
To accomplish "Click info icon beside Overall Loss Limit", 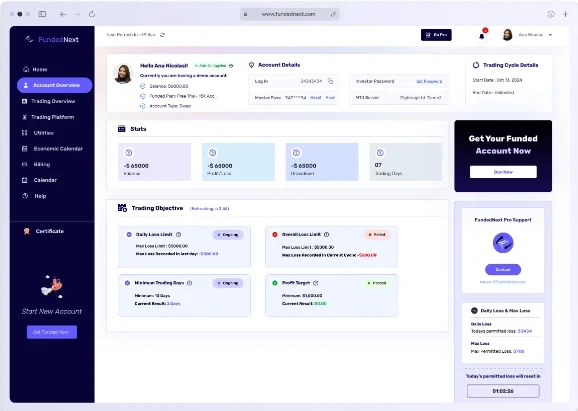I will [x=326, y=234].
